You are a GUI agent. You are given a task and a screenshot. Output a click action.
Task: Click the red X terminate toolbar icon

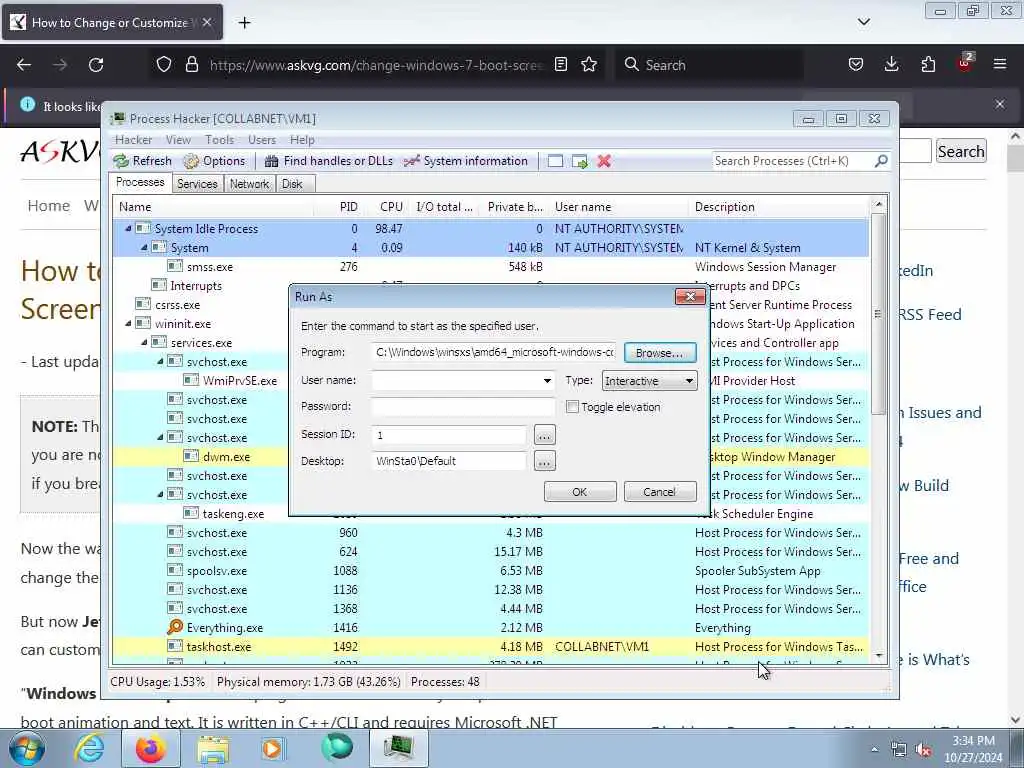[x=604, y=161]
